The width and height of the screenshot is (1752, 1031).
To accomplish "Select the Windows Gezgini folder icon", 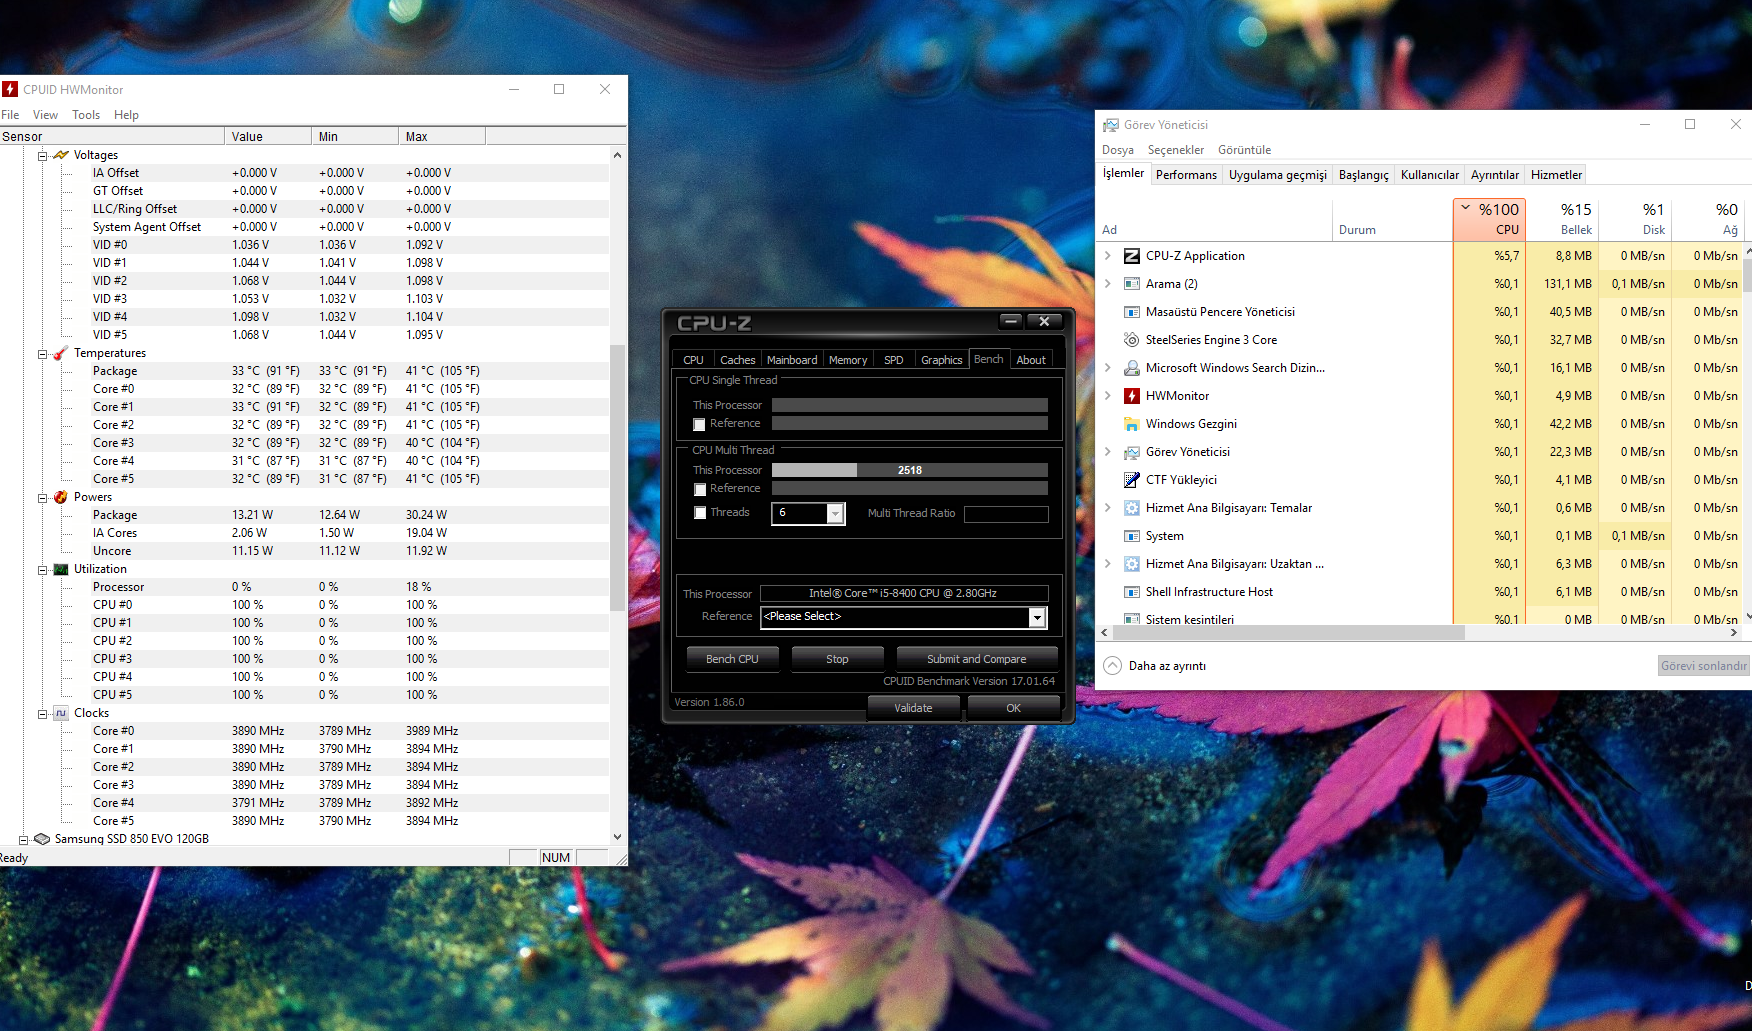I will [1132, 424].
